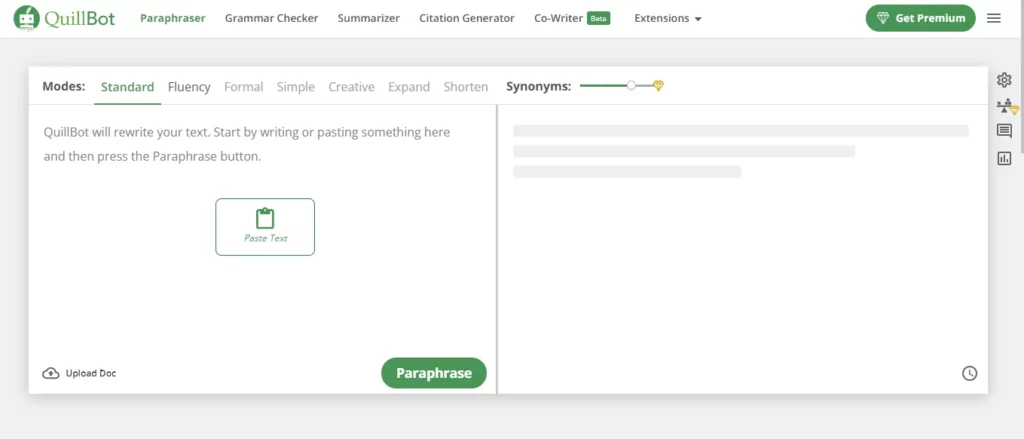Click the Get Premium button

921,18
